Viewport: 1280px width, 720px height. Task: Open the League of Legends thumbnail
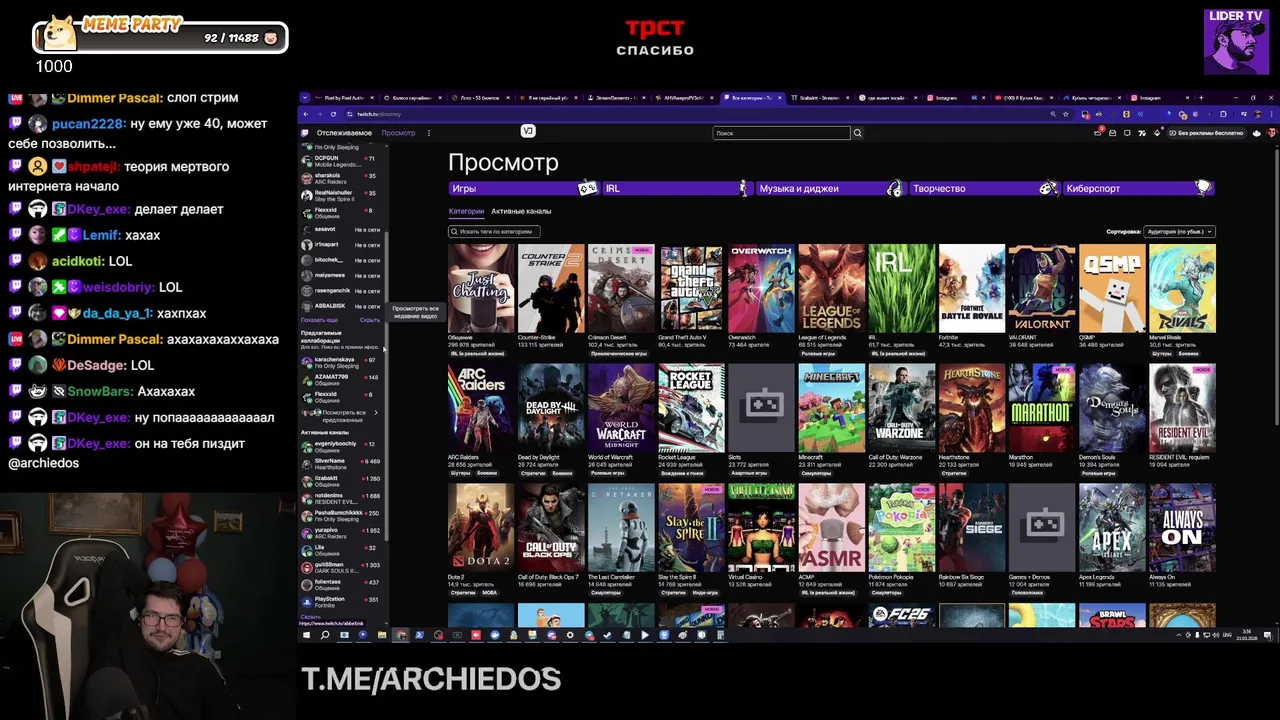(831, 288)
